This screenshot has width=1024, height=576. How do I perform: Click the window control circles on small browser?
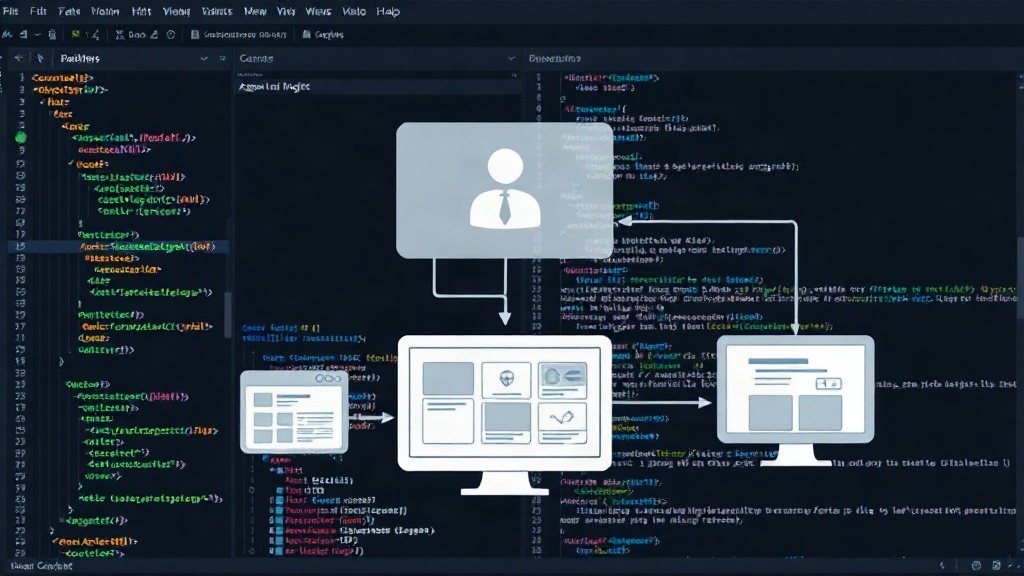pos(327,378)
